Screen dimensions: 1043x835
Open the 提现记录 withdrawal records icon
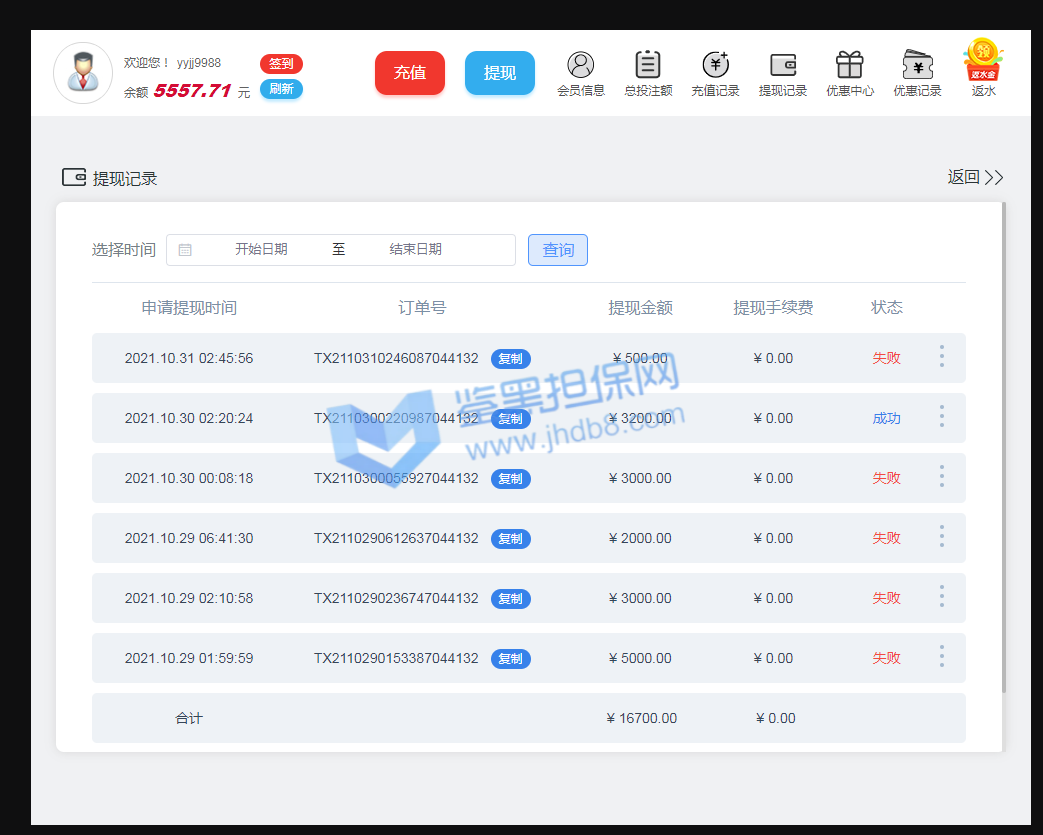pos(782,66)
